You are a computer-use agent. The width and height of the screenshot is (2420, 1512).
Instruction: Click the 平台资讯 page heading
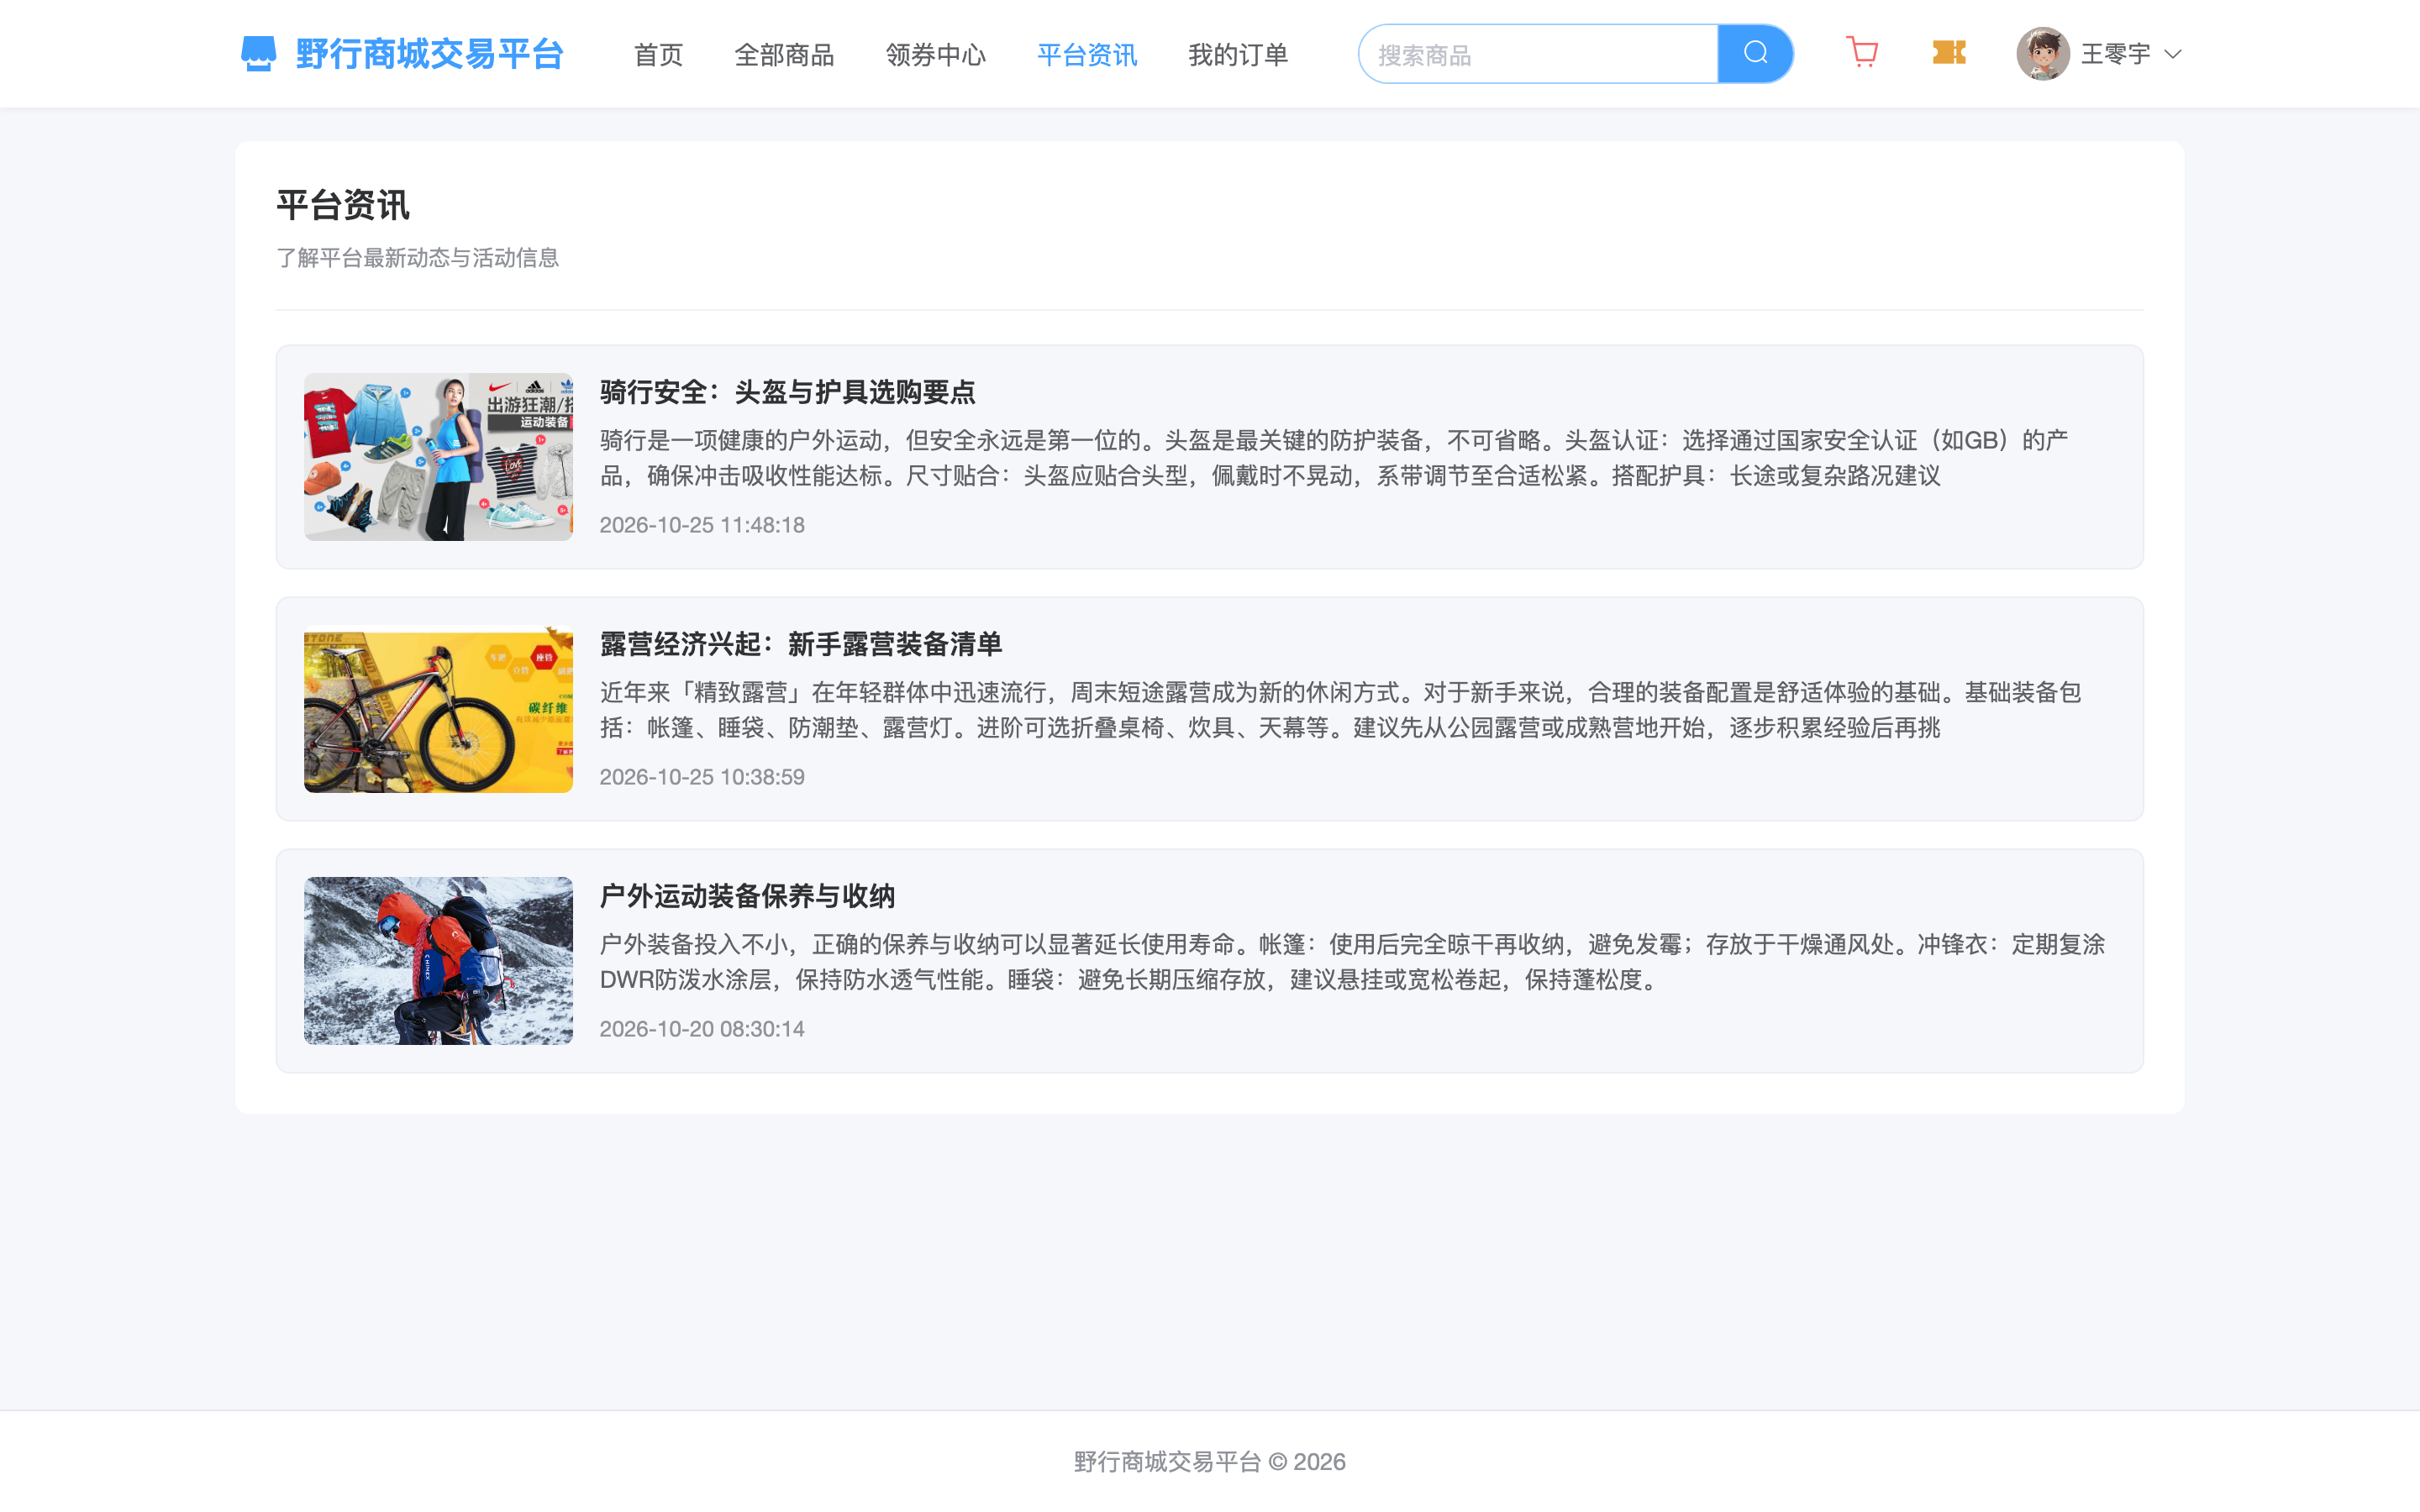(x=343, y=206)
